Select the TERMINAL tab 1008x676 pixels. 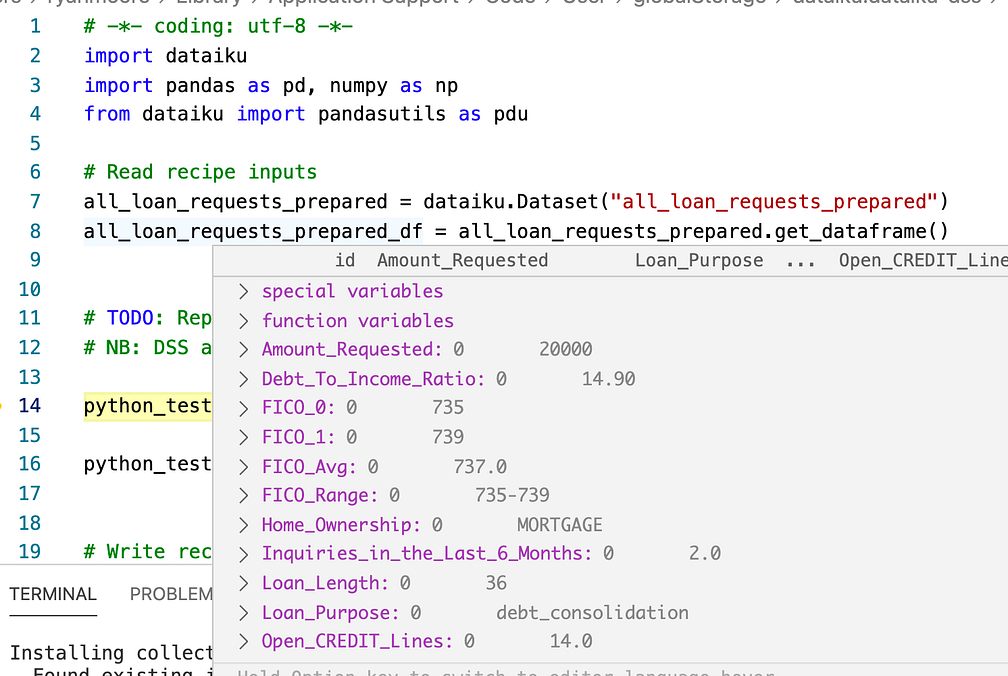point(52,593)
